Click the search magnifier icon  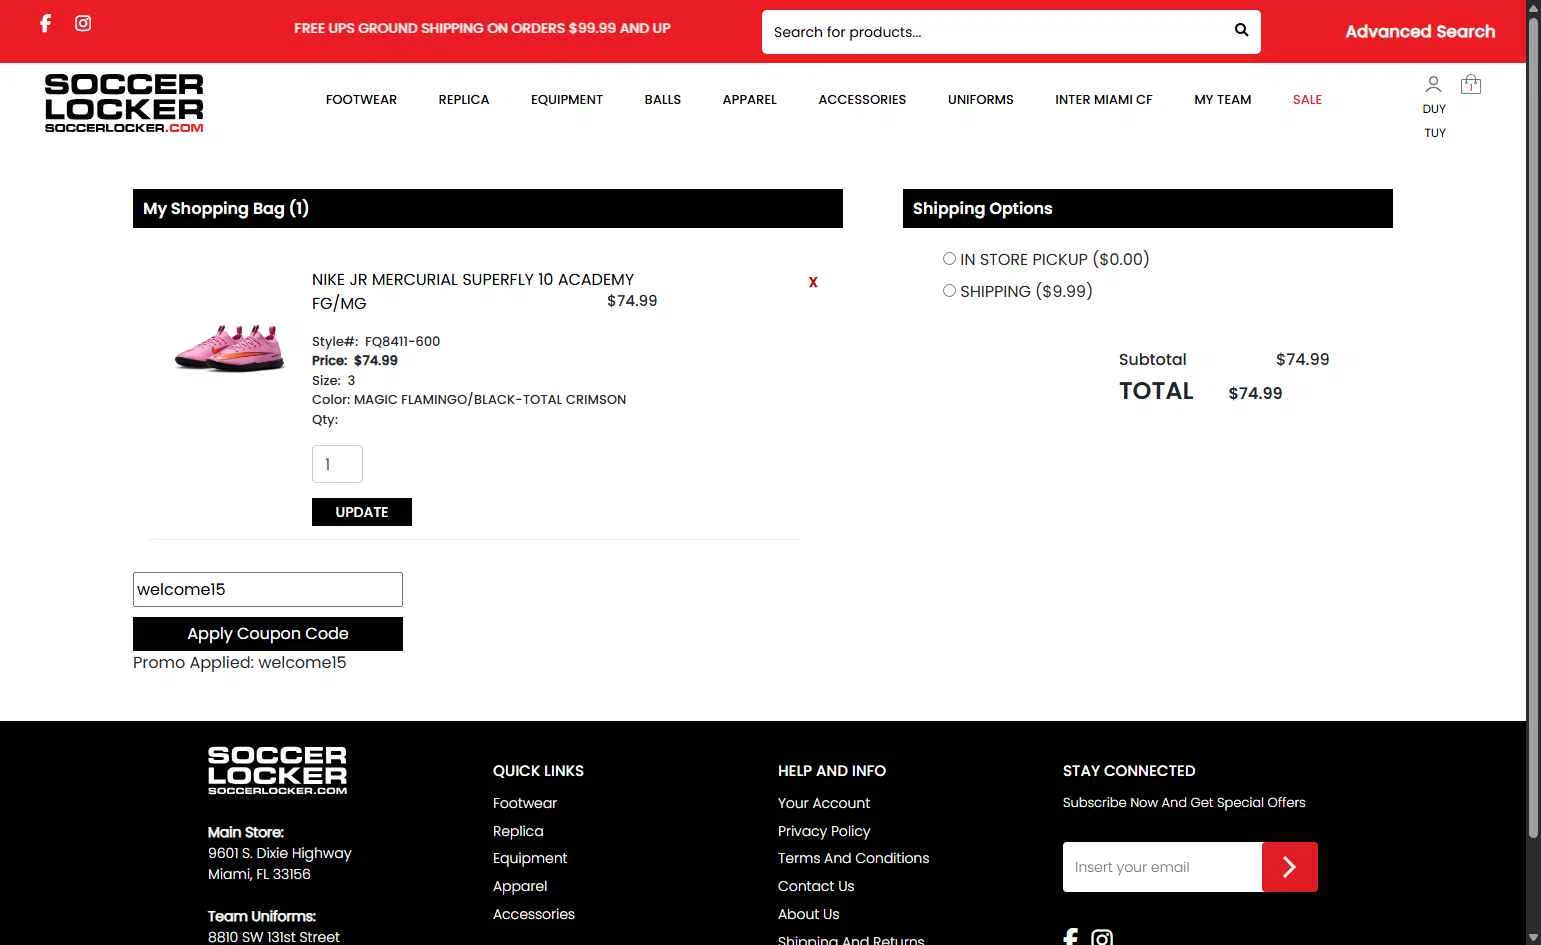pos(1241,30)
